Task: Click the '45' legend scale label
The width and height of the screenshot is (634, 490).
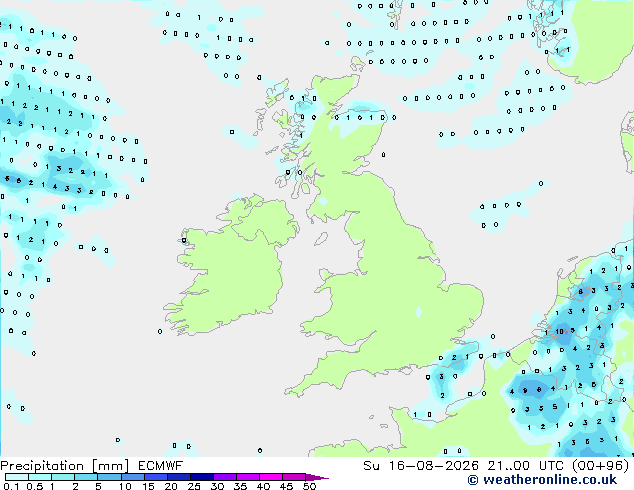Action: coord(286,486)
